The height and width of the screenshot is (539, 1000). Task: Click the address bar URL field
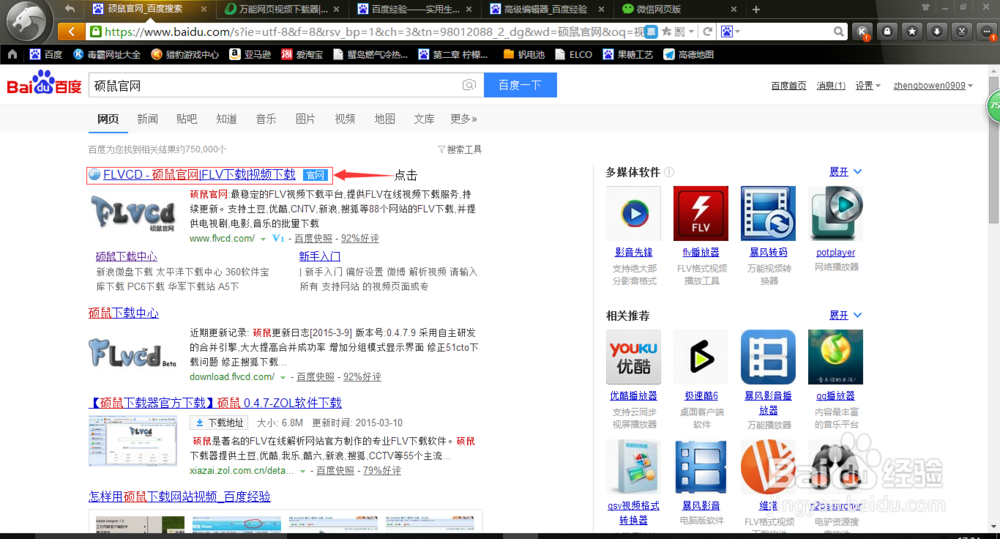[373, 31]
